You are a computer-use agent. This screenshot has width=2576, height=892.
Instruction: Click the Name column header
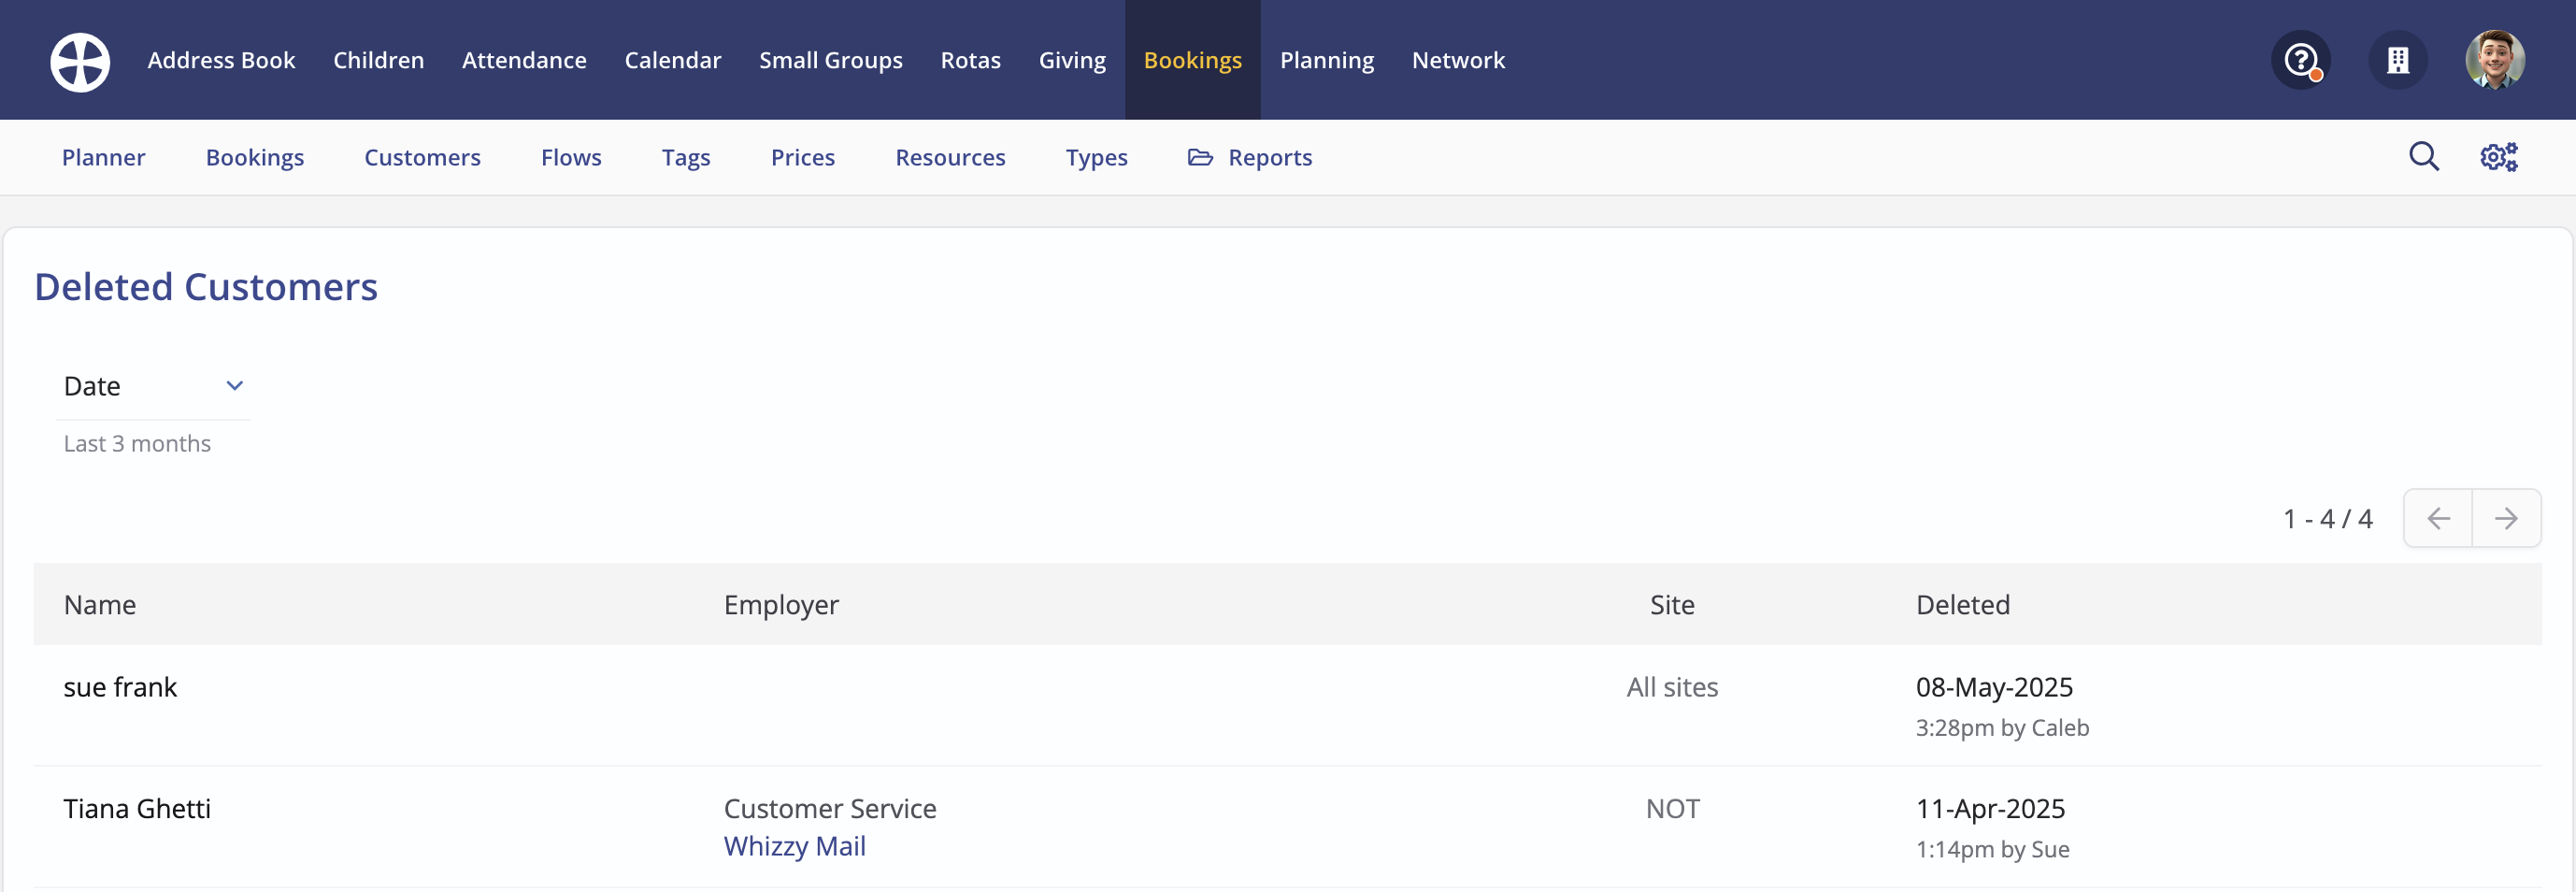point(100,604)
